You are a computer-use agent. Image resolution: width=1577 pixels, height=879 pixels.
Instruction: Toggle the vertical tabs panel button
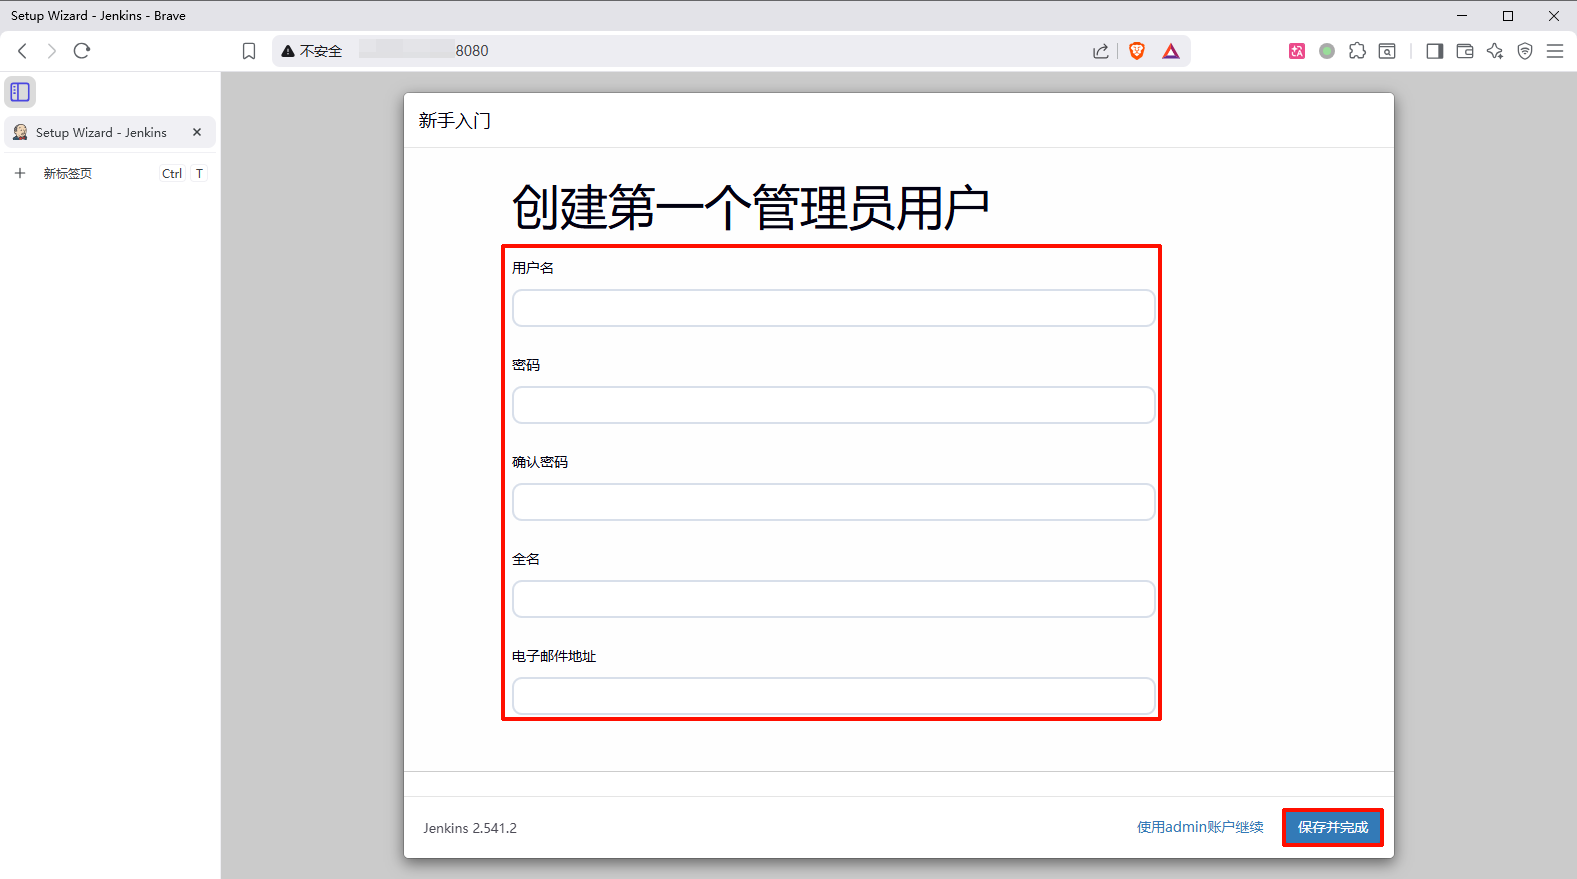(20, 92)
